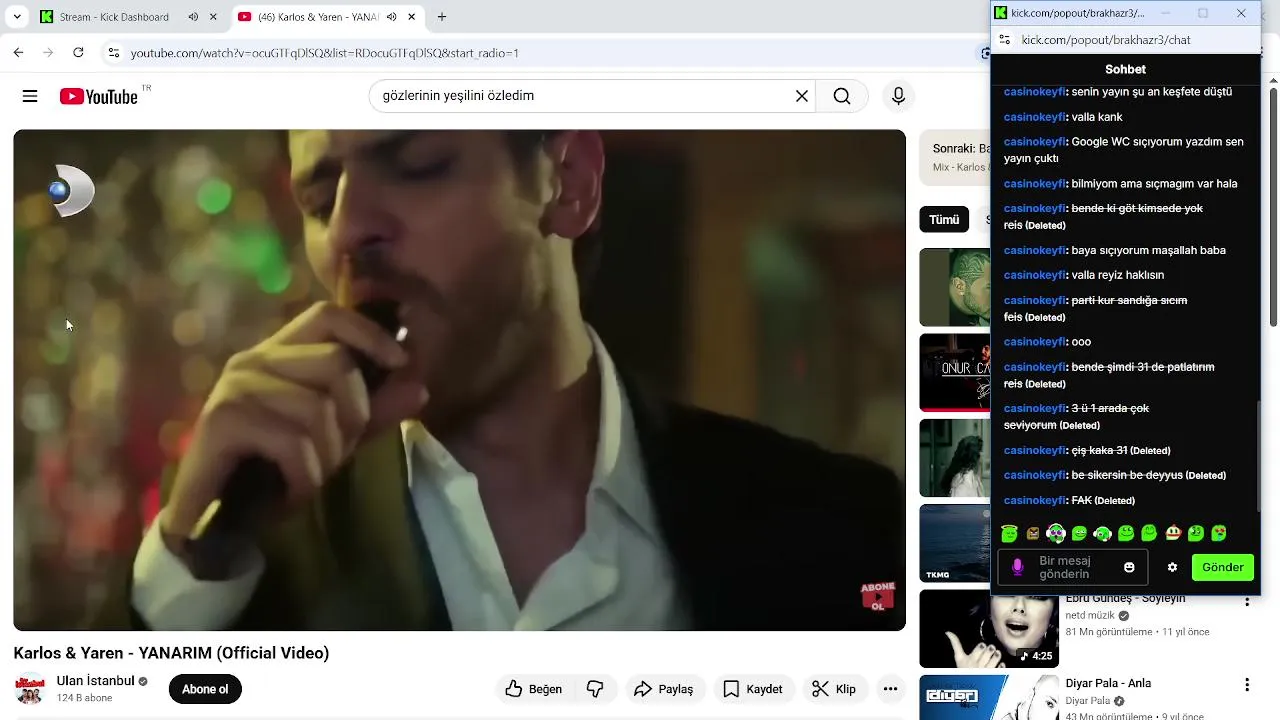Click the Sohbet chat header
The height and width of the screenshot is (720, 1280).
tap(1125, 69)
